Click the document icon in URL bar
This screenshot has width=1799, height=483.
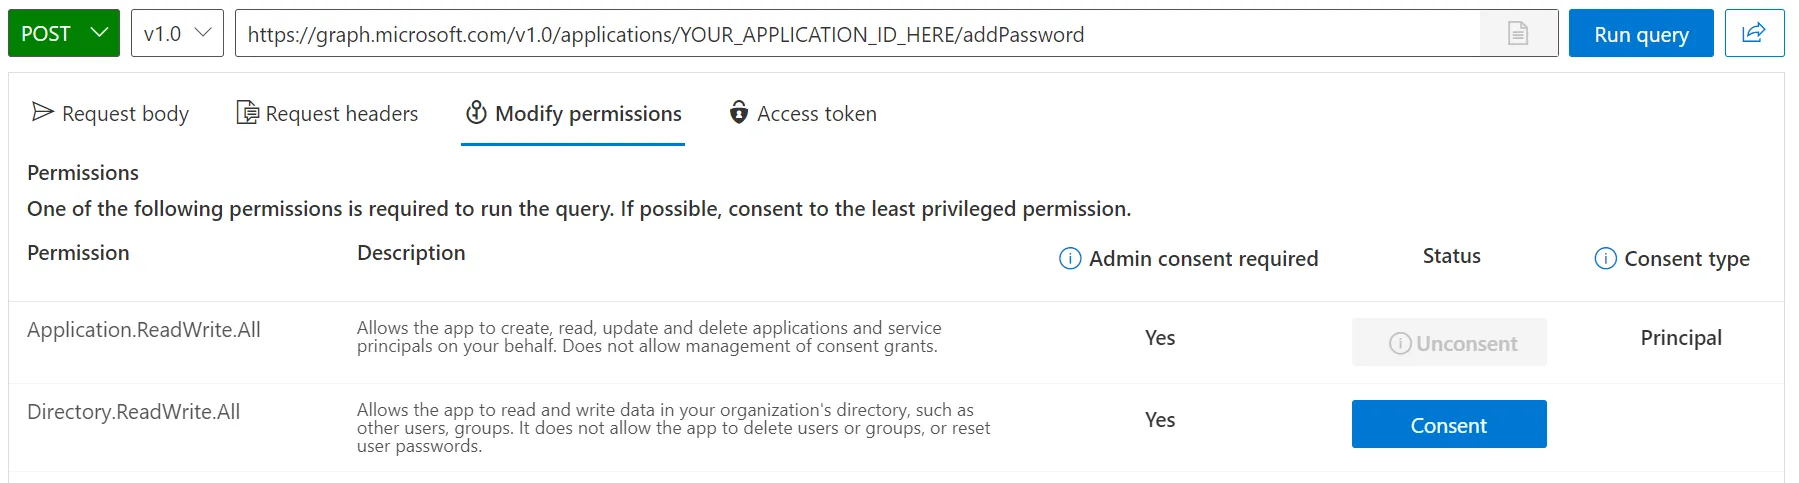[1518, 33]
